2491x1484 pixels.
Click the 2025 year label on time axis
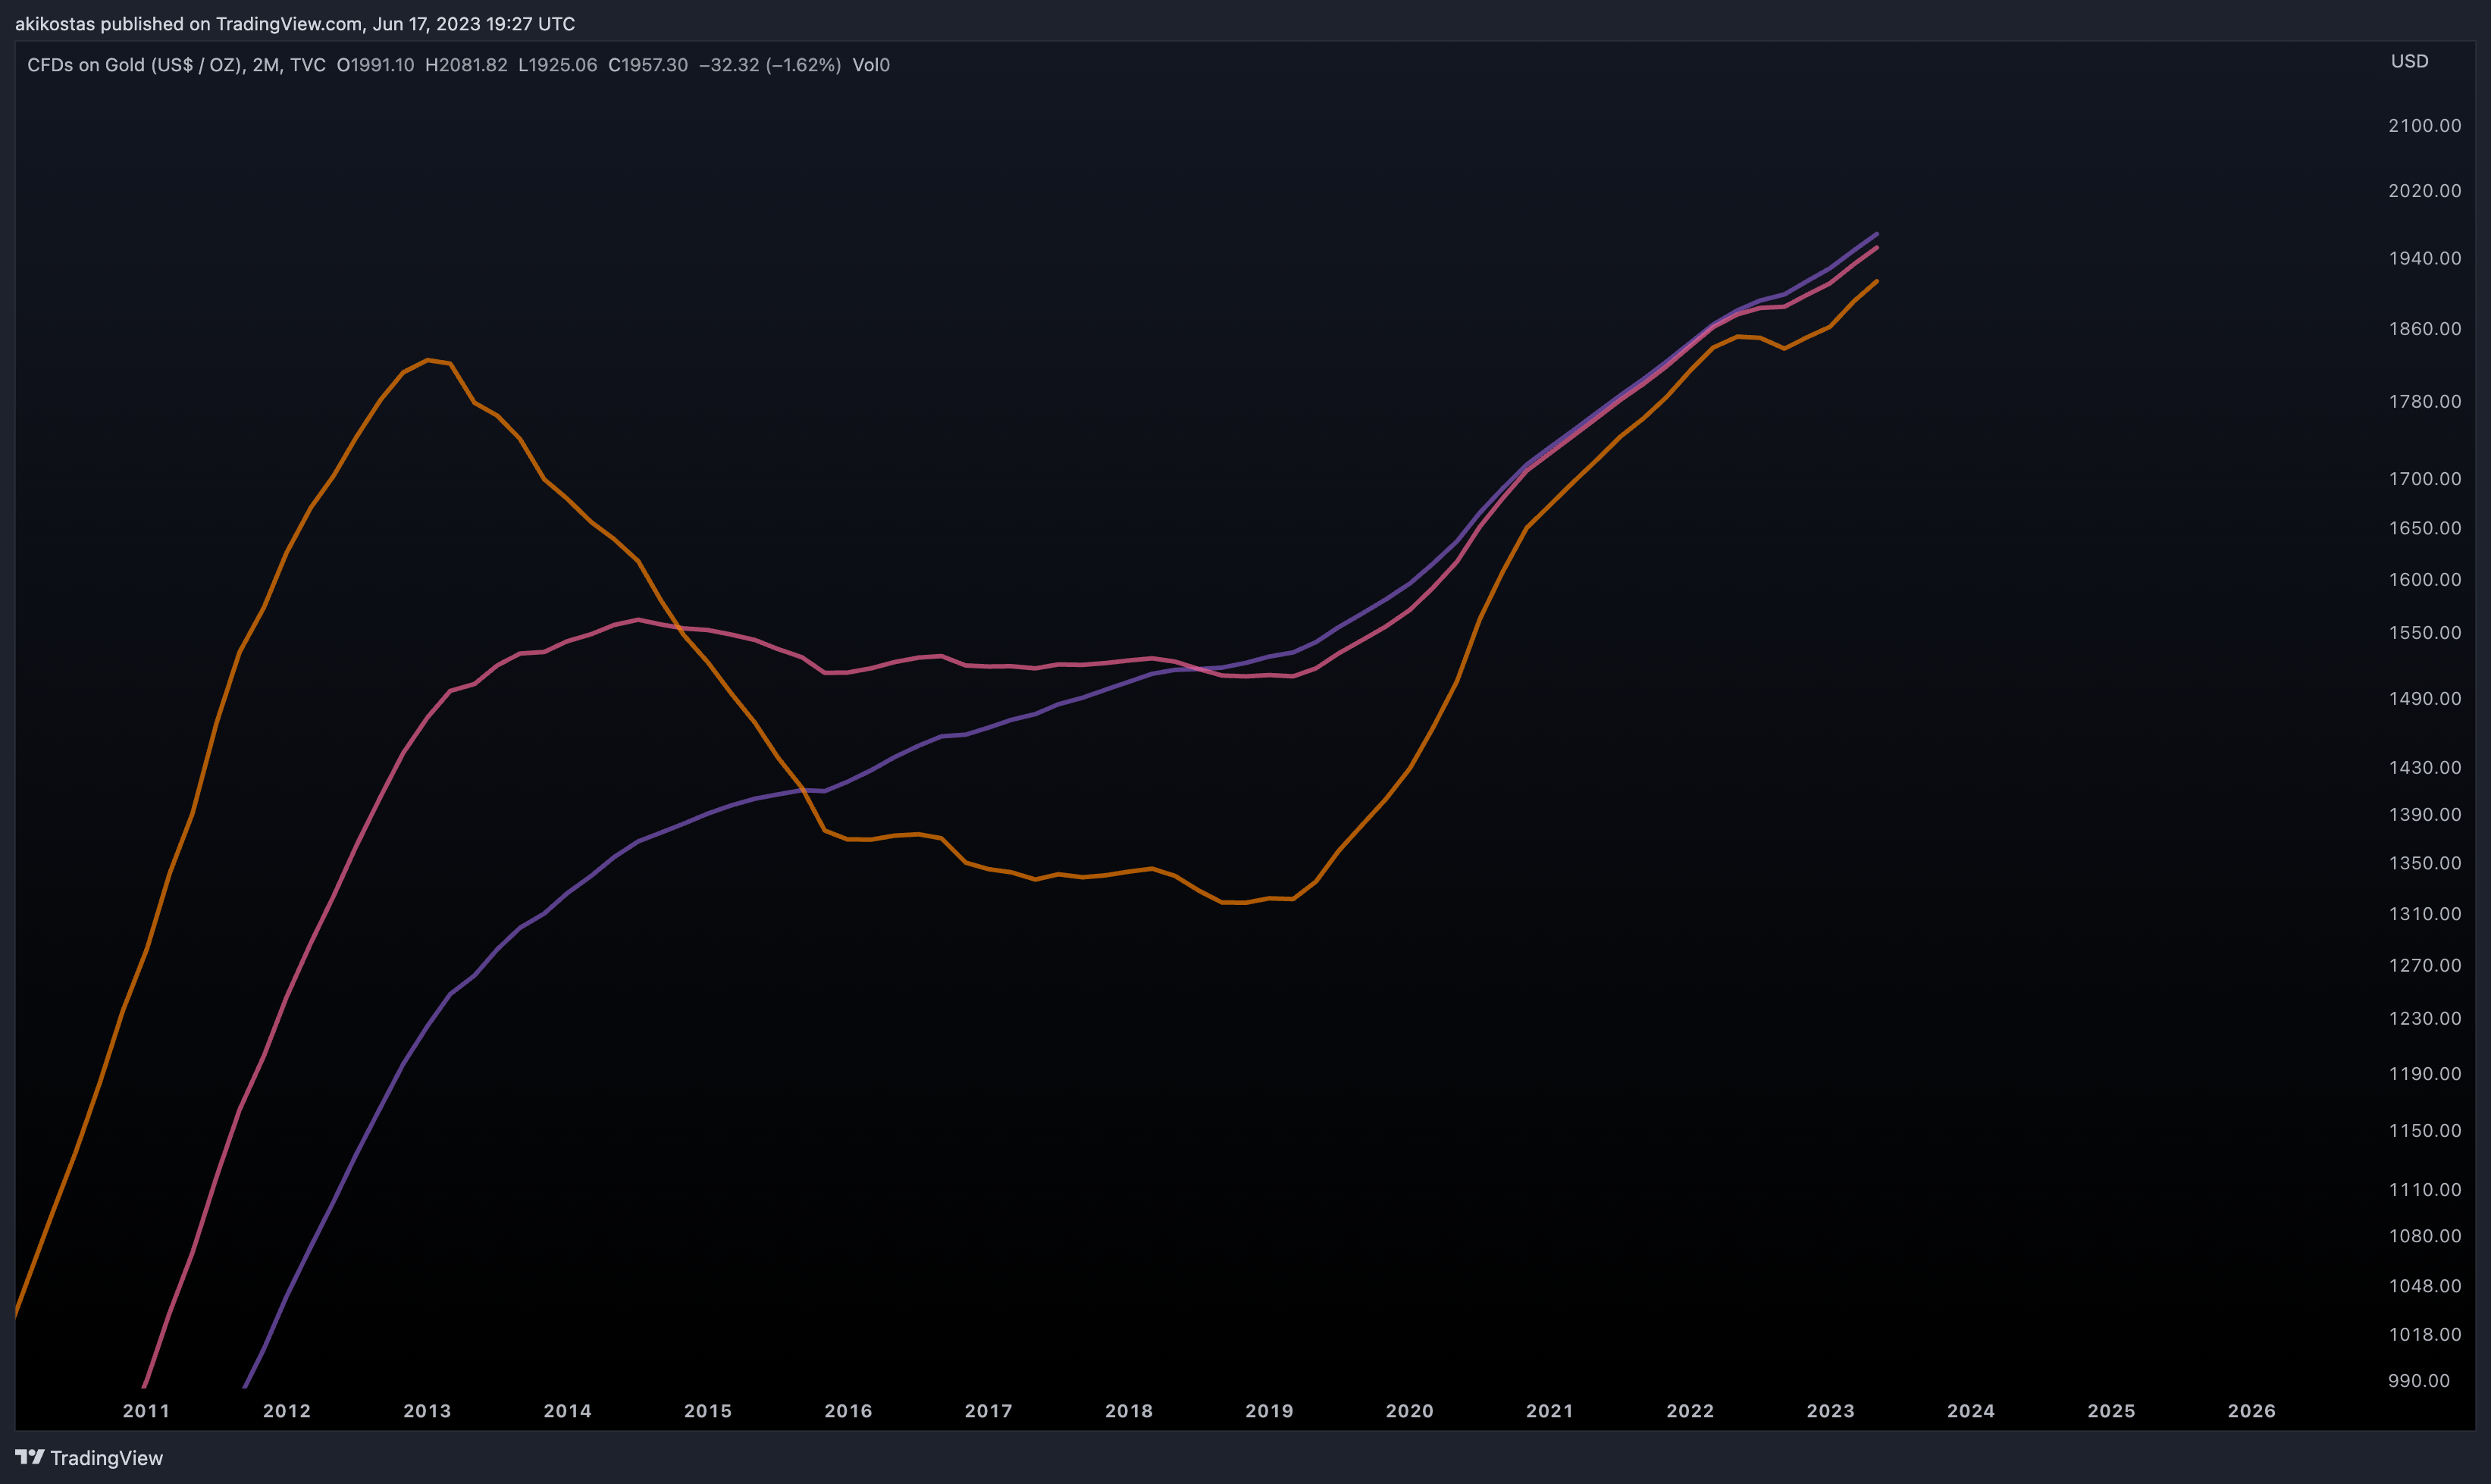[2111, 1411]
